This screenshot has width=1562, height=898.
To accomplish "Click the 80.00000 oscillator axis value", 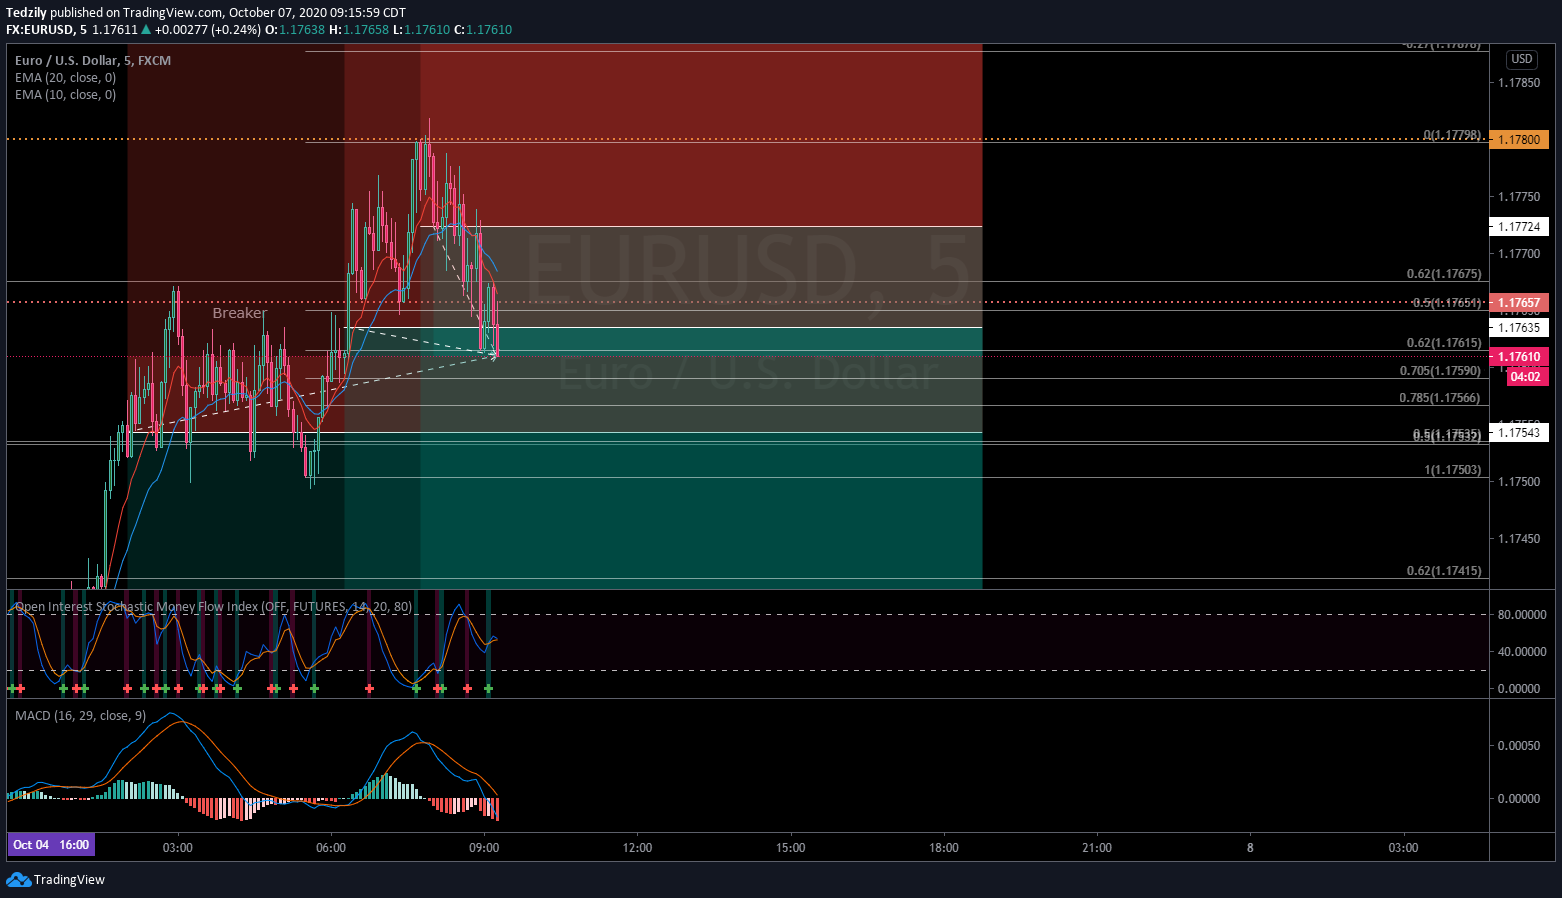I will pos(1521,615).
